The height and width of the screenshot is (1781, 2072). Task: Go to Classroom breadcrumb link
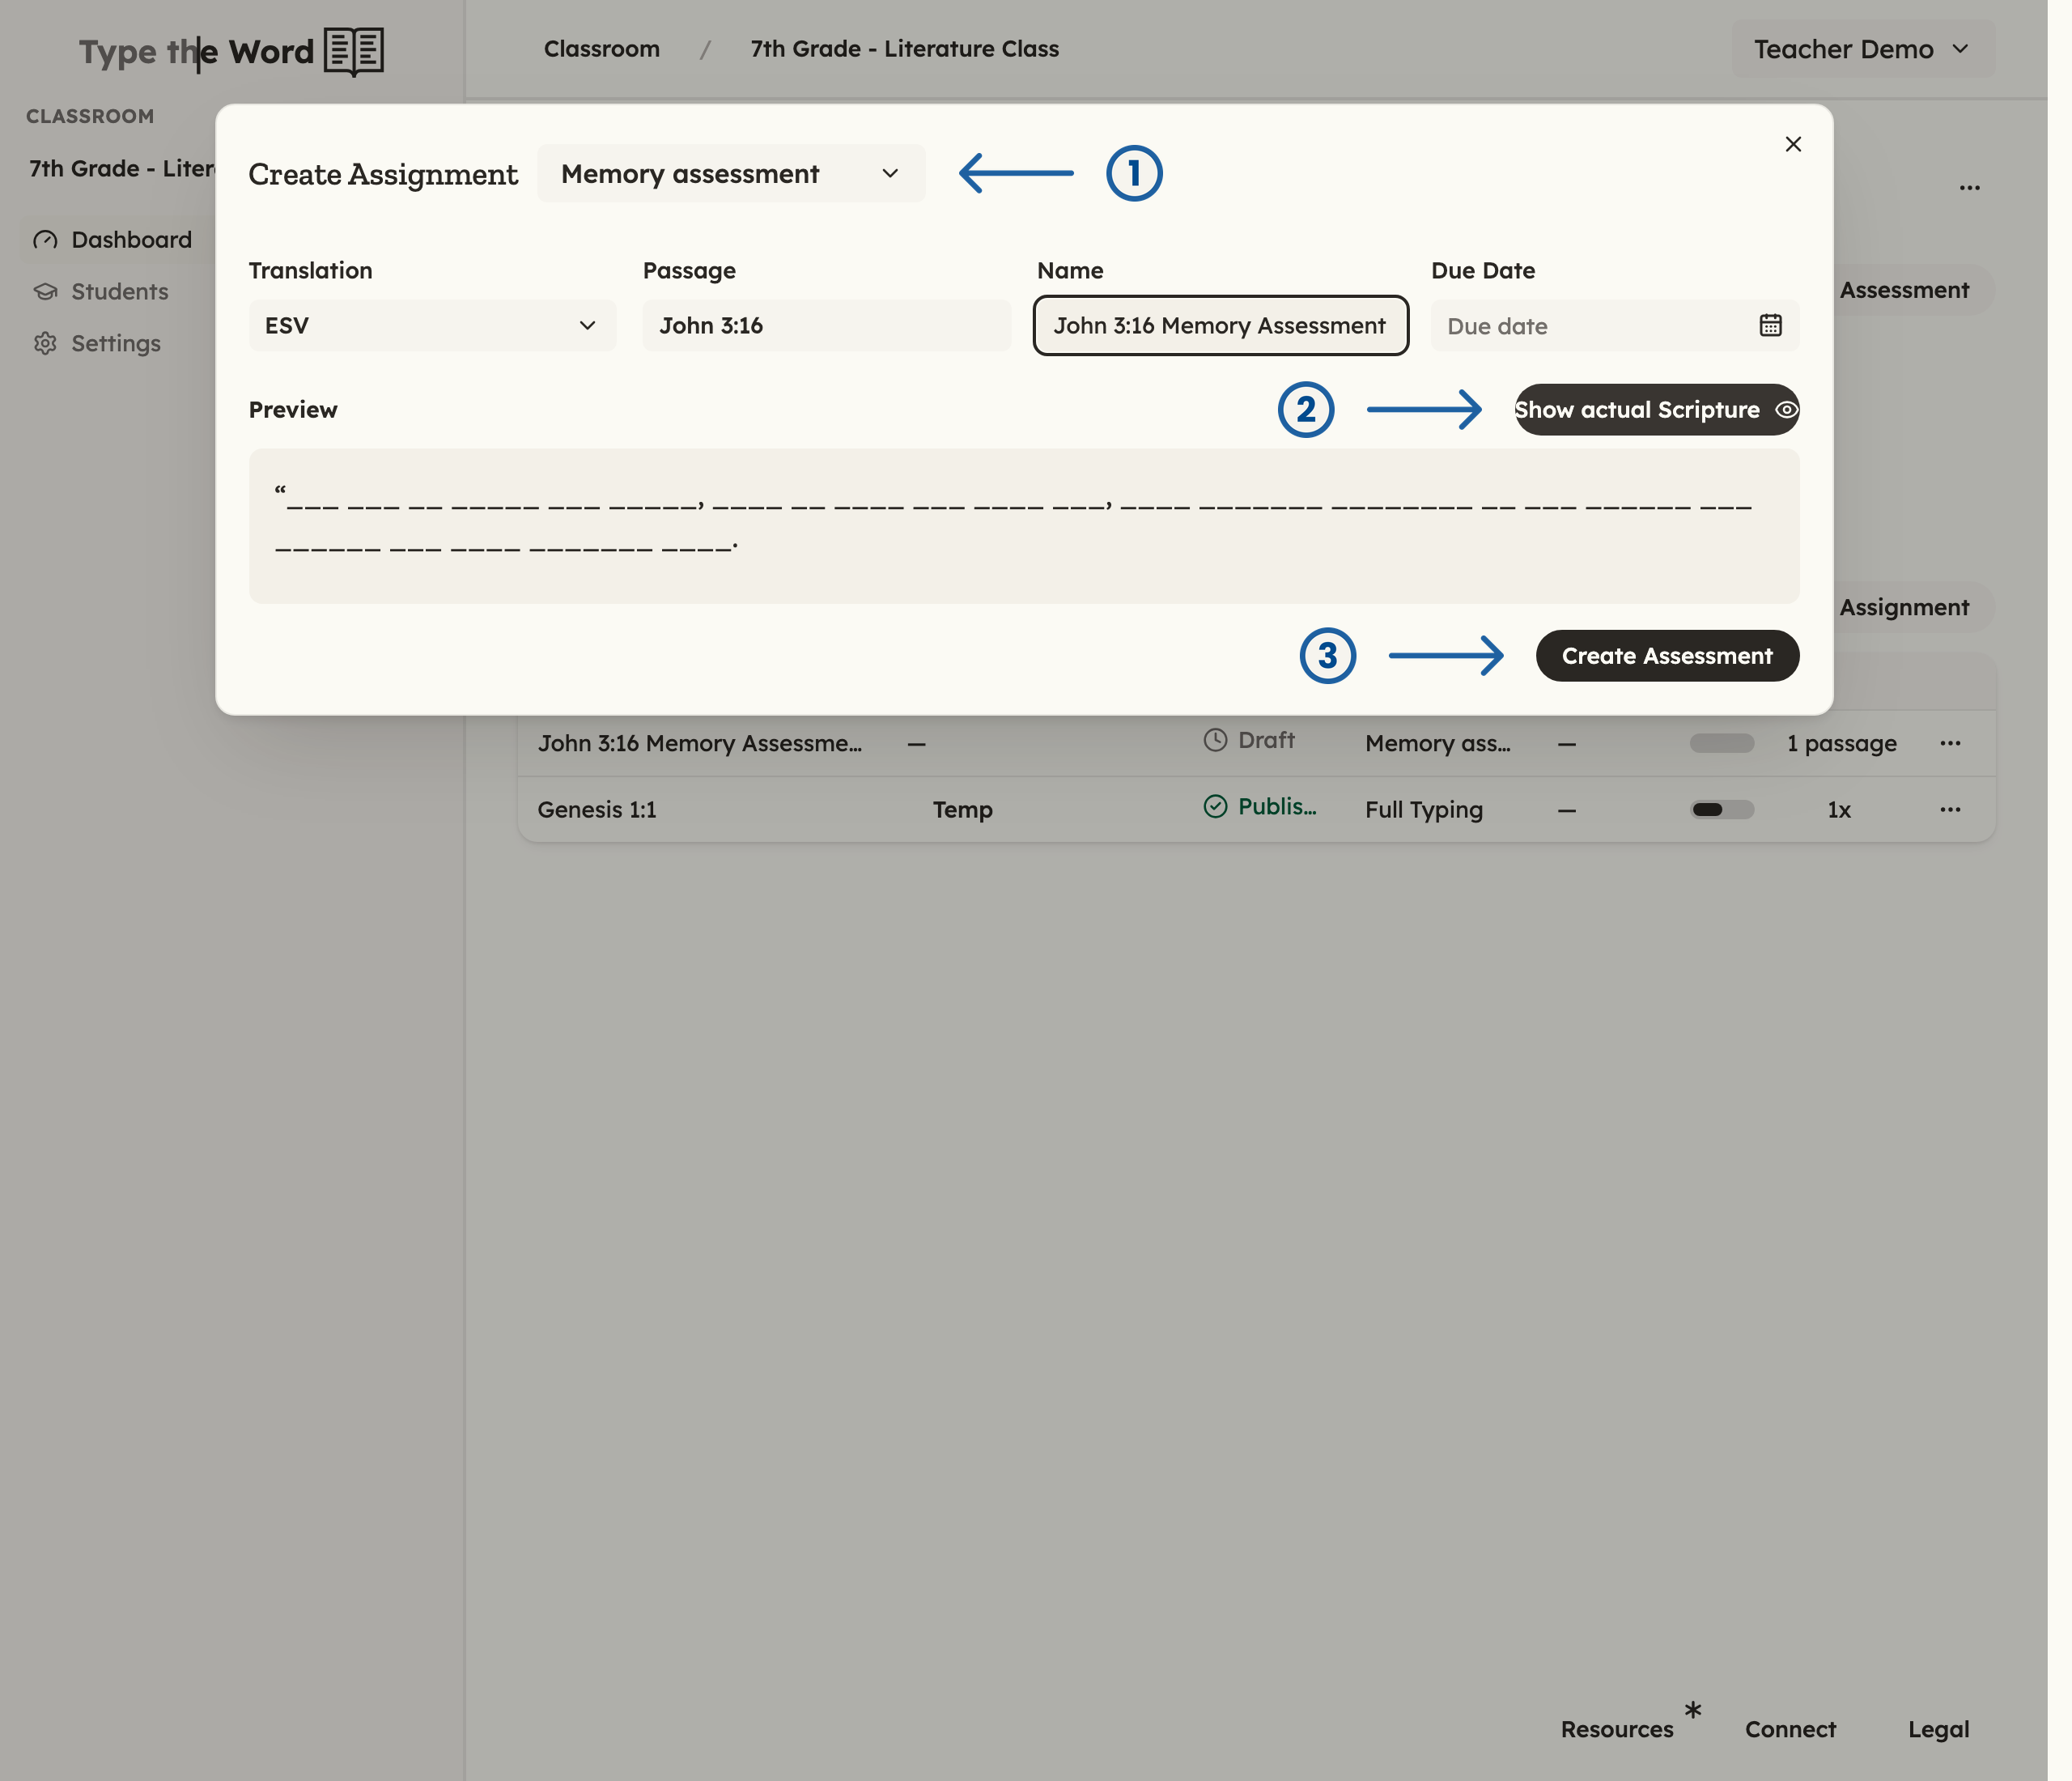[x=601, y=48]
